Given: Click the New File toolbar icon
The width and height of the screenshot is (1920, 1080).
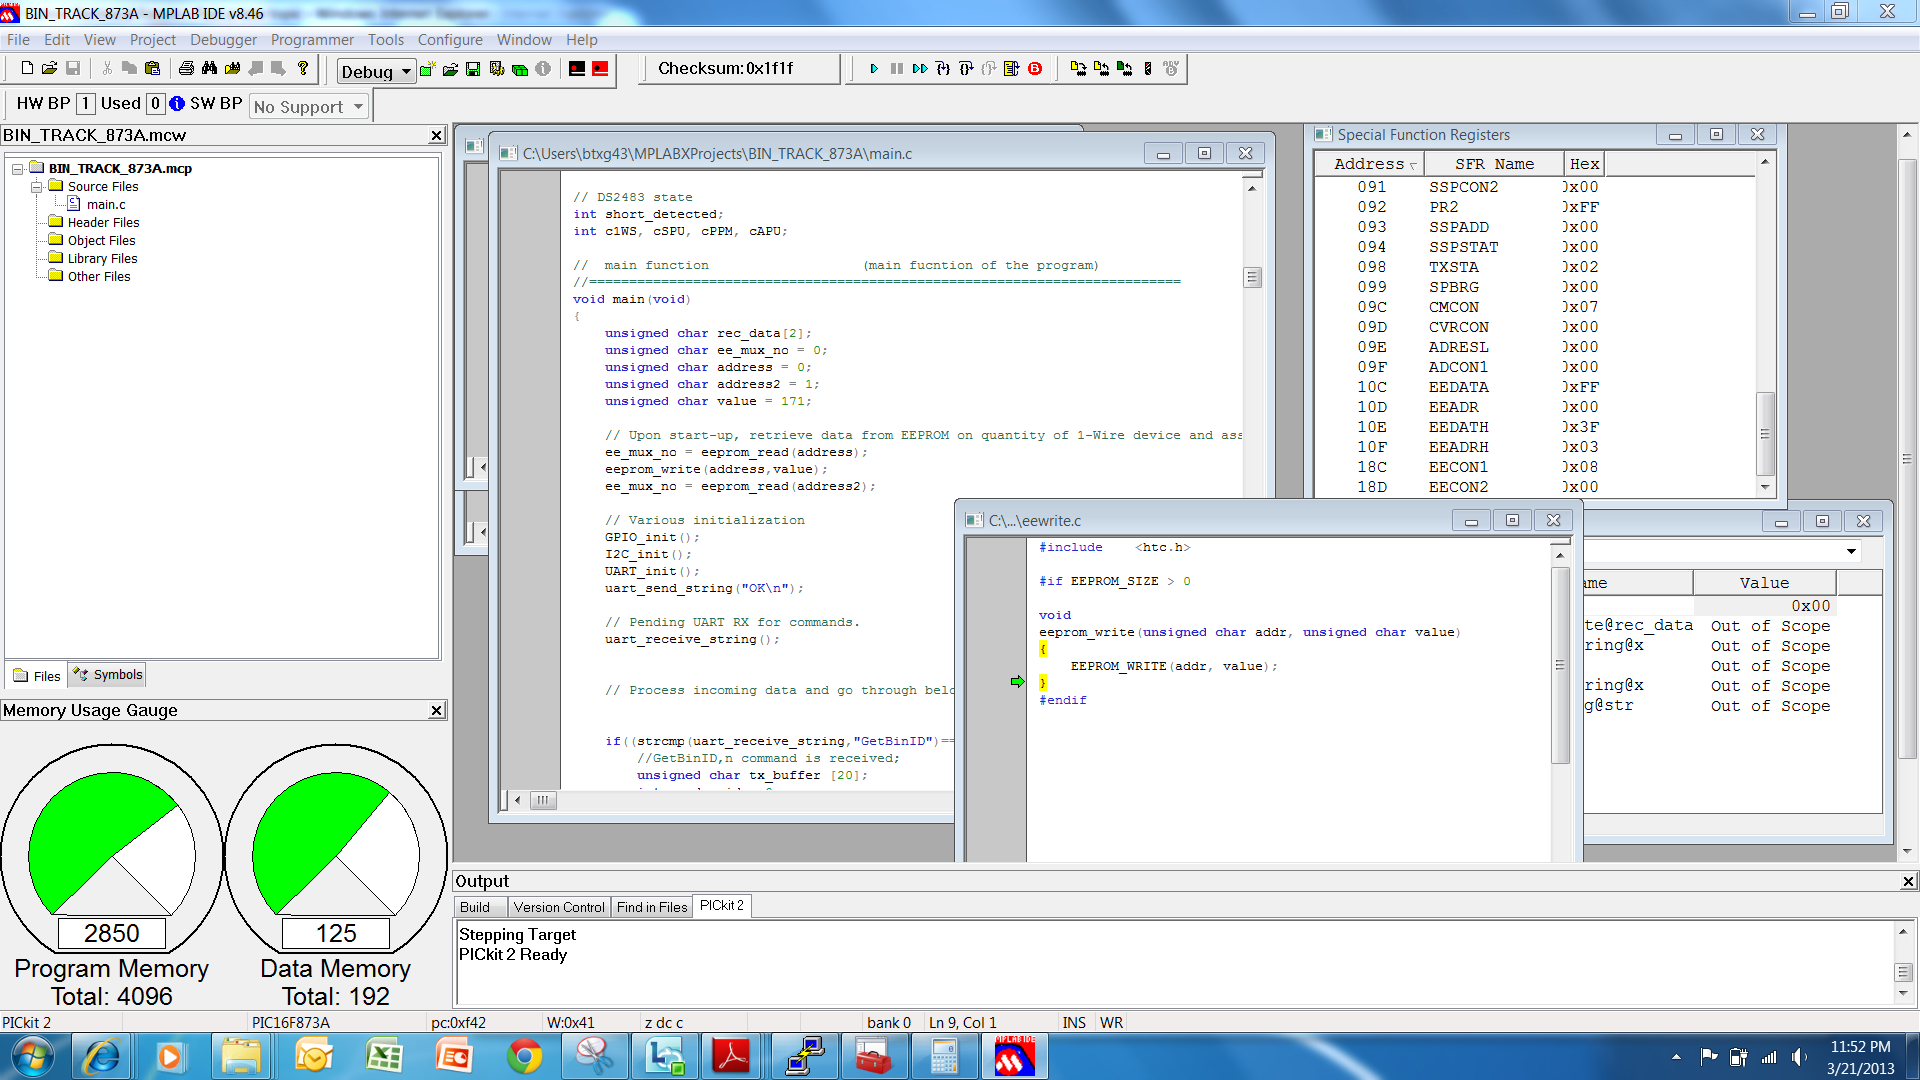Looking at the screenshot, I should (27, 69).
